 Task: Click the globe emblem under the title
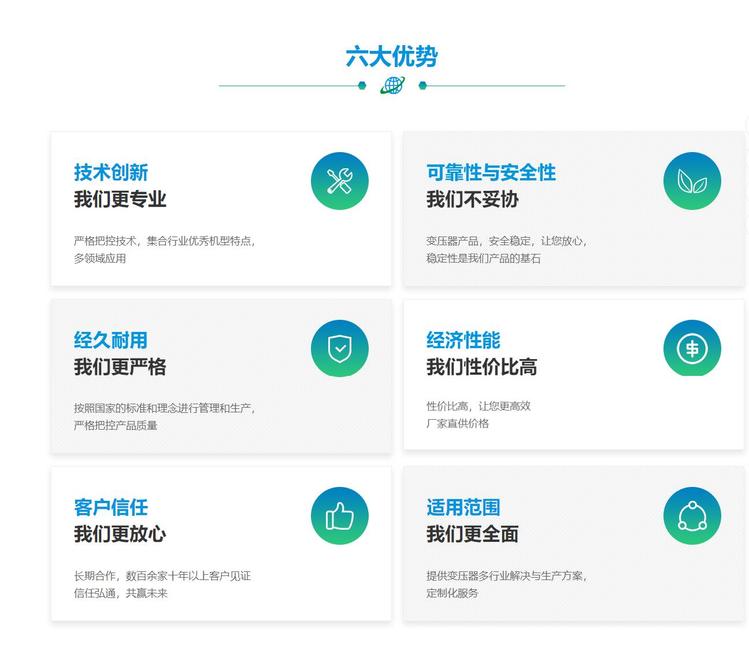click(392, 86)
